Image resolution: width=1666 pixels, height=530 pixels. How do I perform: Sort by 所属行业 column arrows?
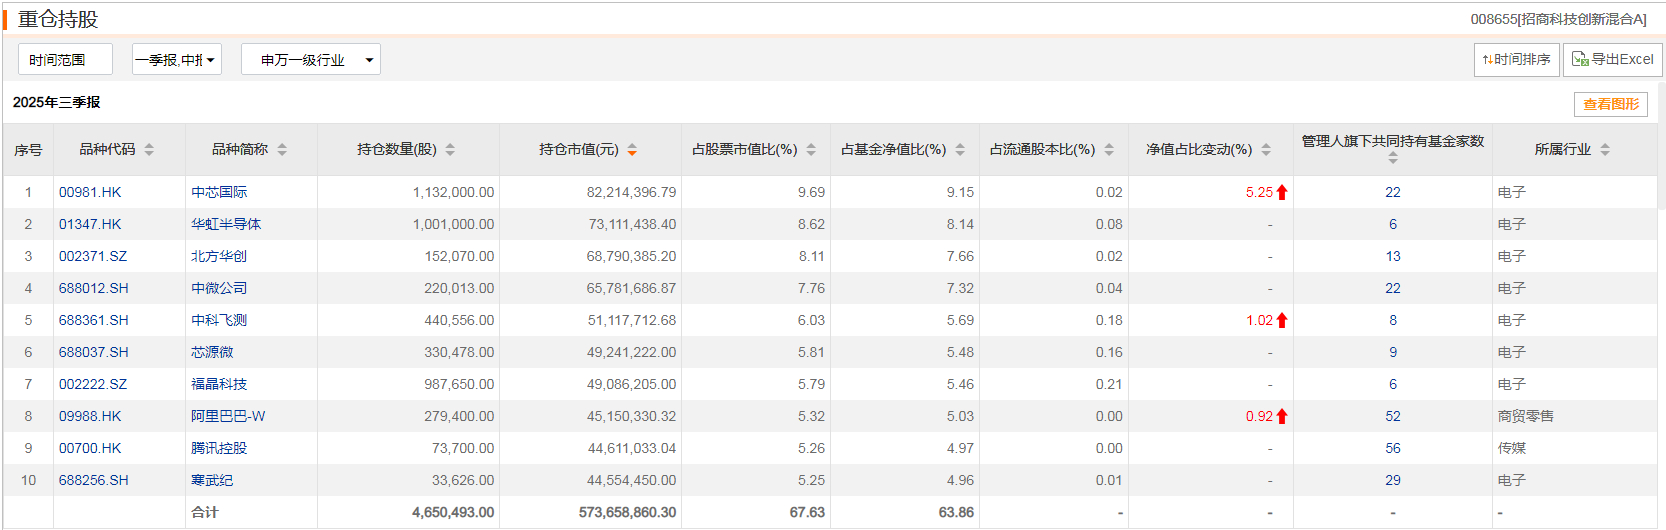coord(1605,150)
